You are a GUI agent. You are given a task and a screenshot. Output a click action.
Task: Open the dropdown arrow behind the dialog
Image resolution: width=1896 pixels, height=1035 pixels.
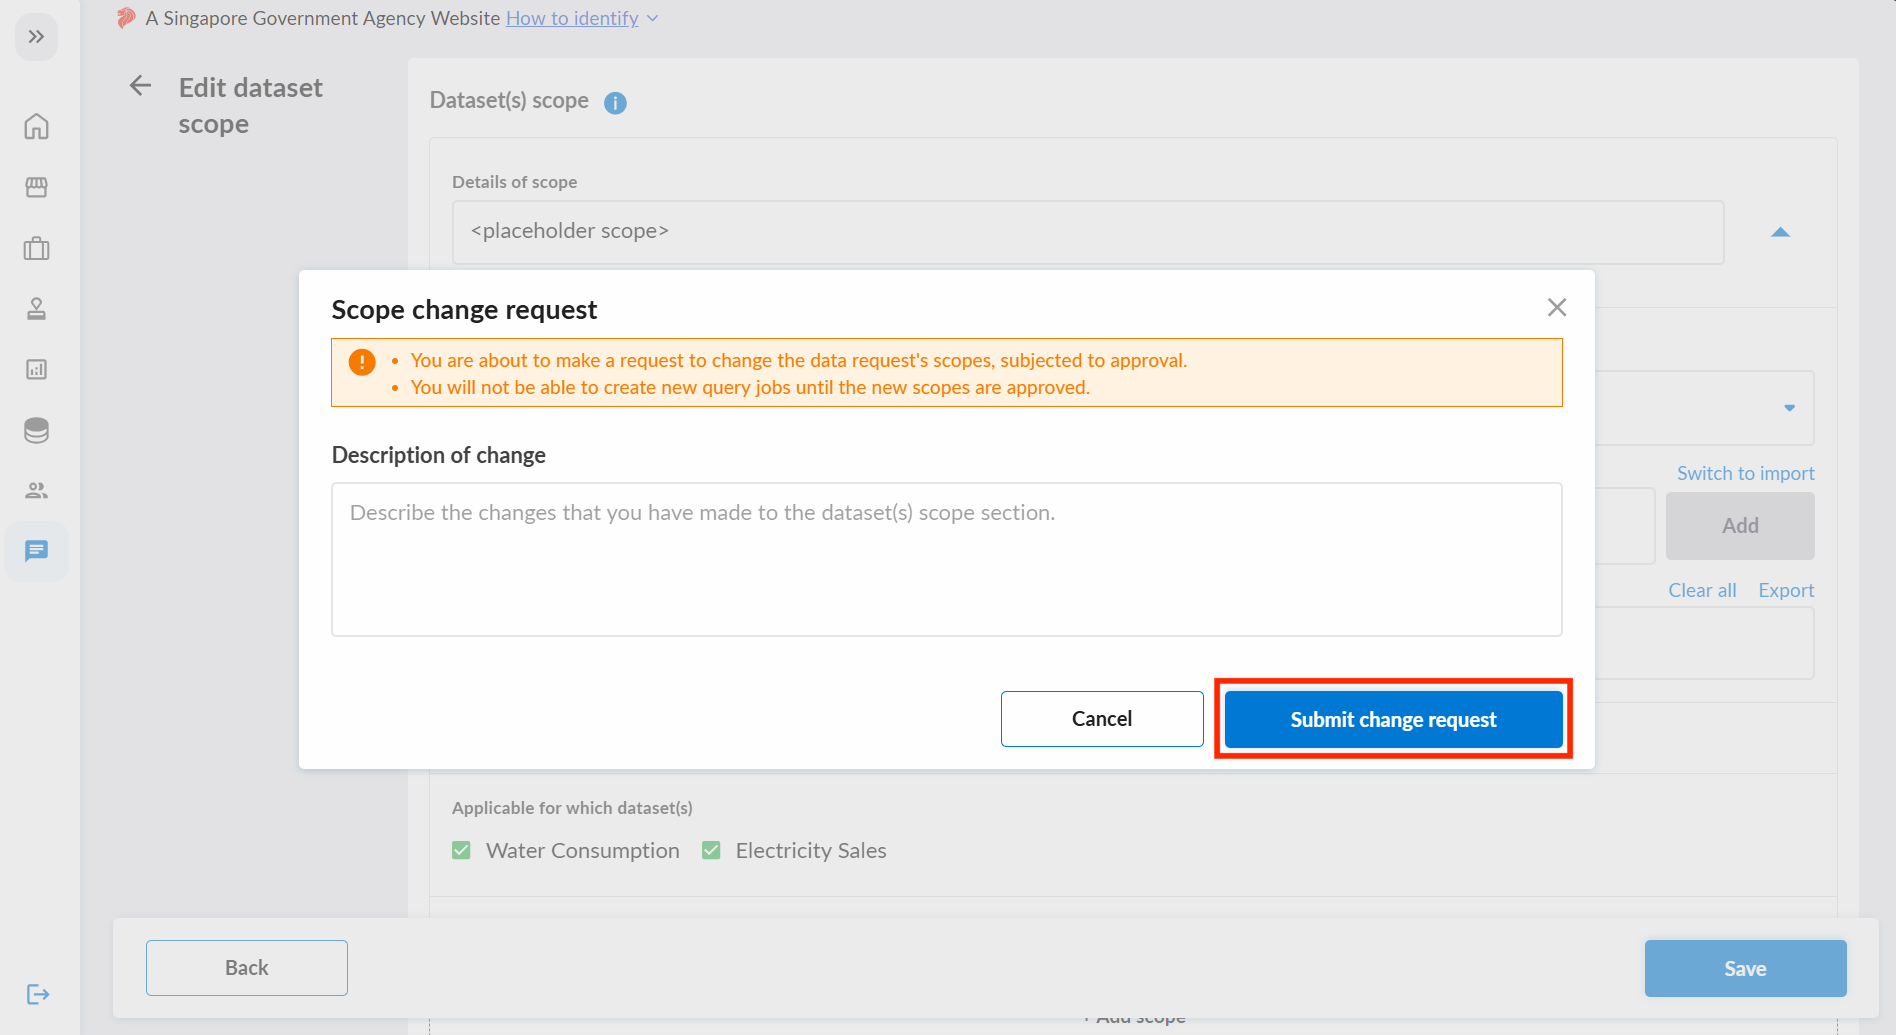tap(1789, 408)
